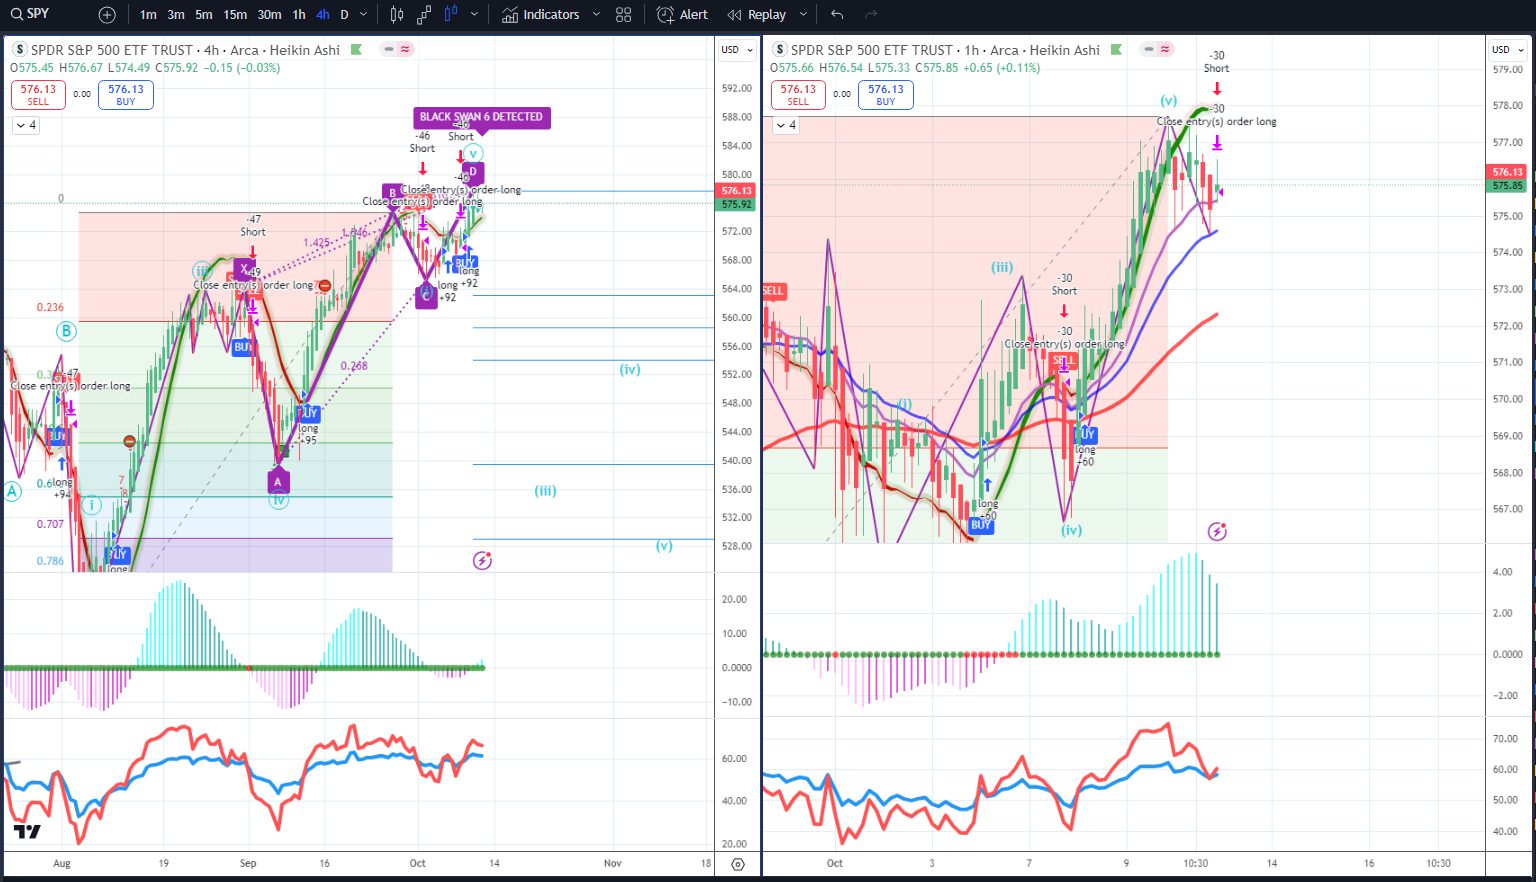Click the SPDR logo in the 4h chart legend

(19, 49)
